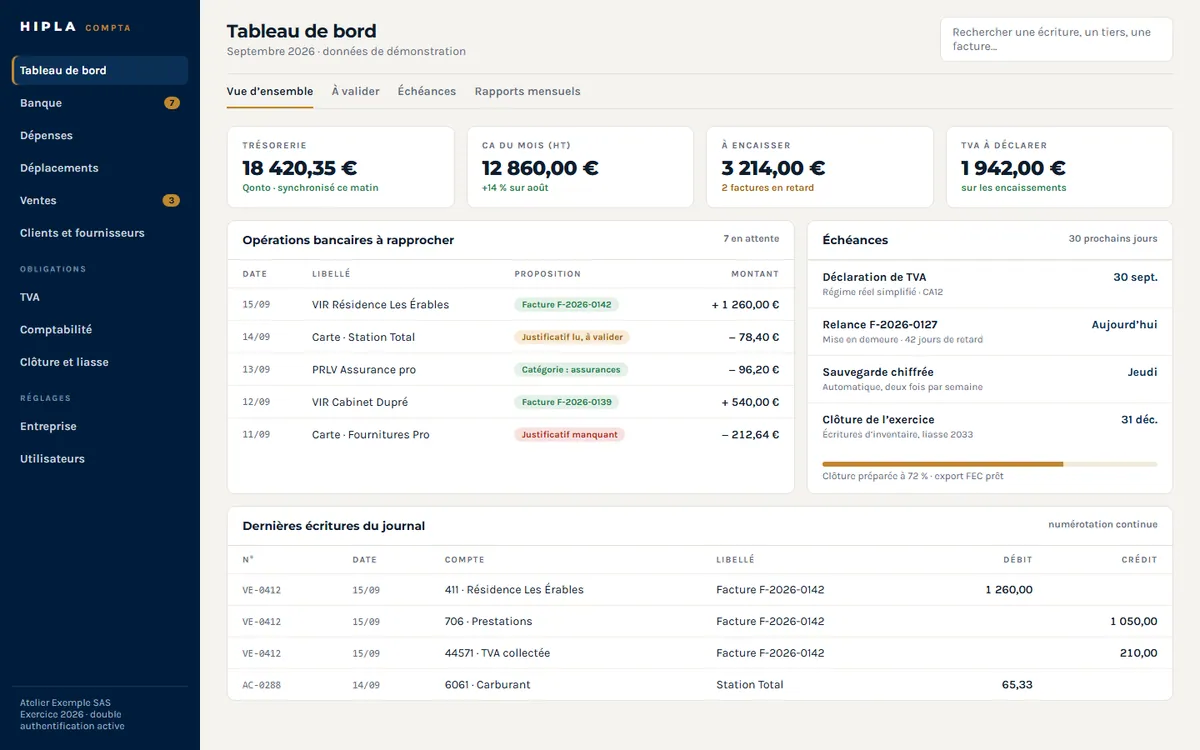Open the TVA à déclarer card
The height and width of the screenshot is (750, 1200).
pos(1059,167)
